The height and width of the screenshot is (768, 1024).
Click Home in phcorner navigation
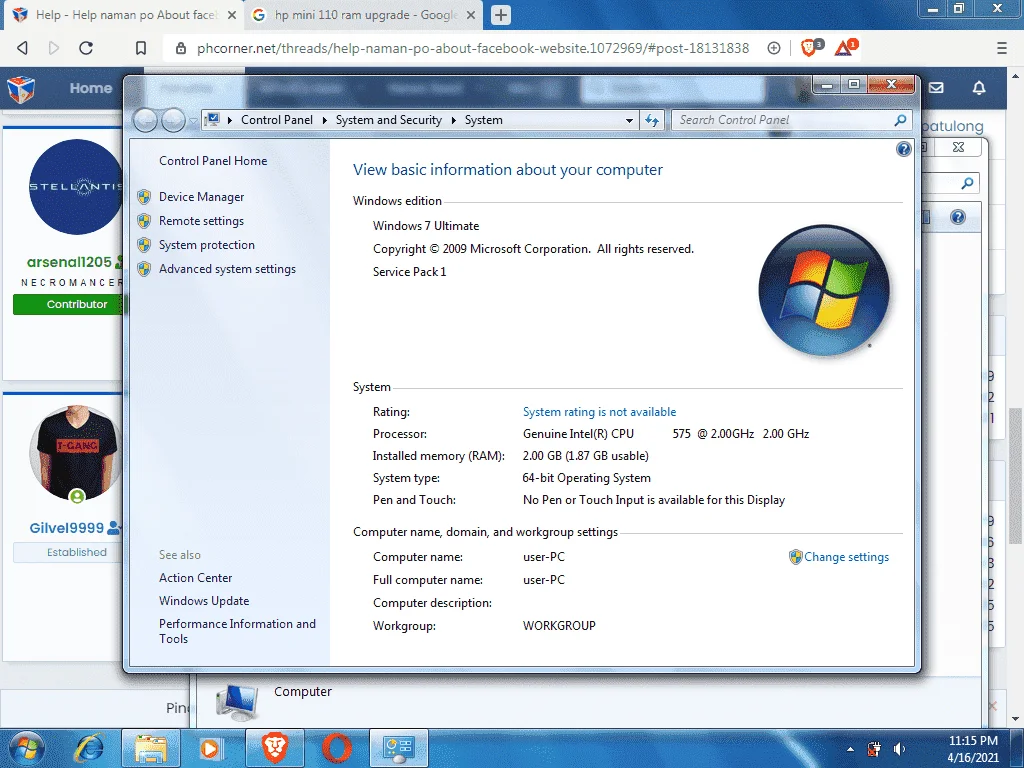pyautogui.click(x=91, y=88)
